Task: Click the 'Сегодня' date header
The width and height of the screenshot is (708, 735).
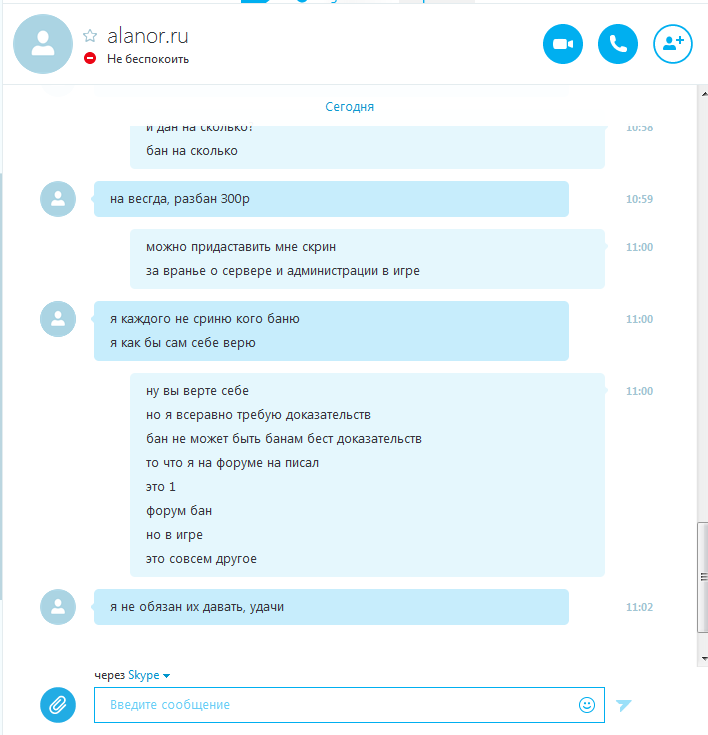Action: pyautogui.click(x=350, y=107)
